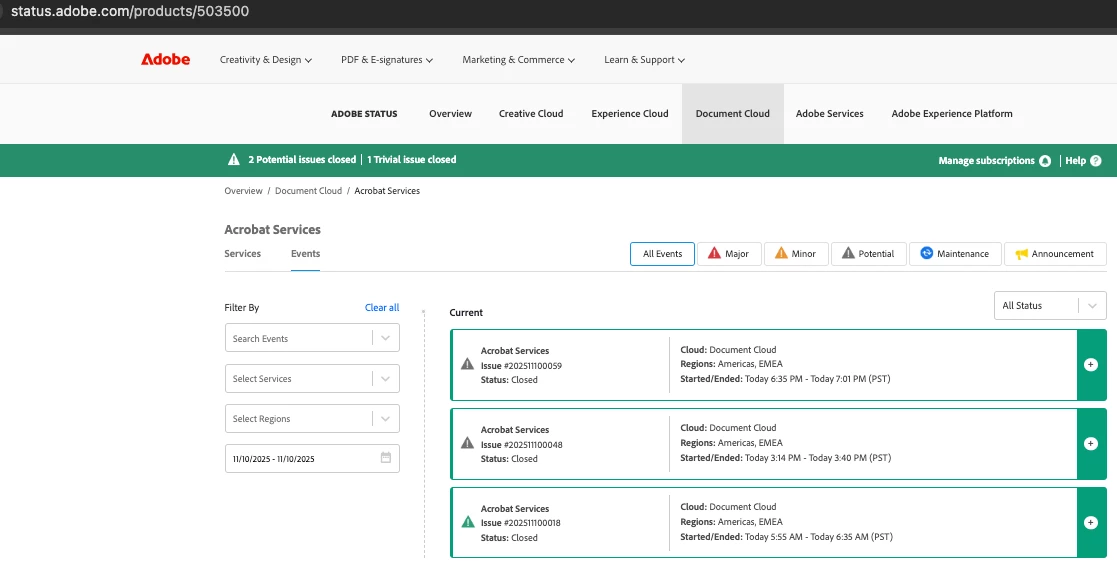The width and height of the screenshot is (1117, 573).
Task: Select the Document Cloud tab
Action: (x=732, y=113)
